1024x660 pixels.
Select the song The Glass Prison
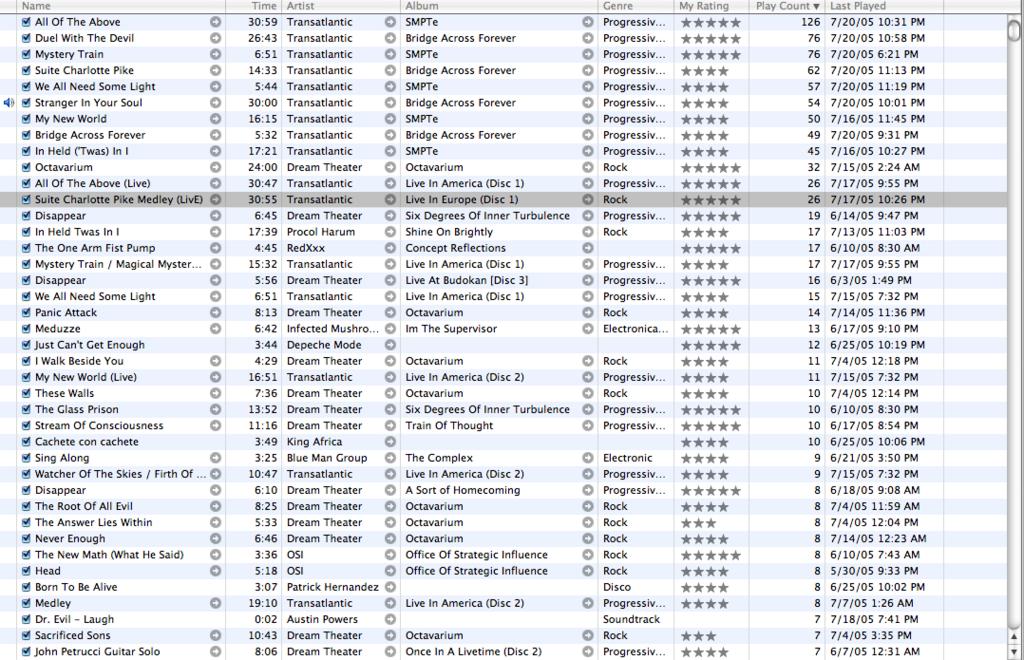pyautogui.click(x=77, y=409)
